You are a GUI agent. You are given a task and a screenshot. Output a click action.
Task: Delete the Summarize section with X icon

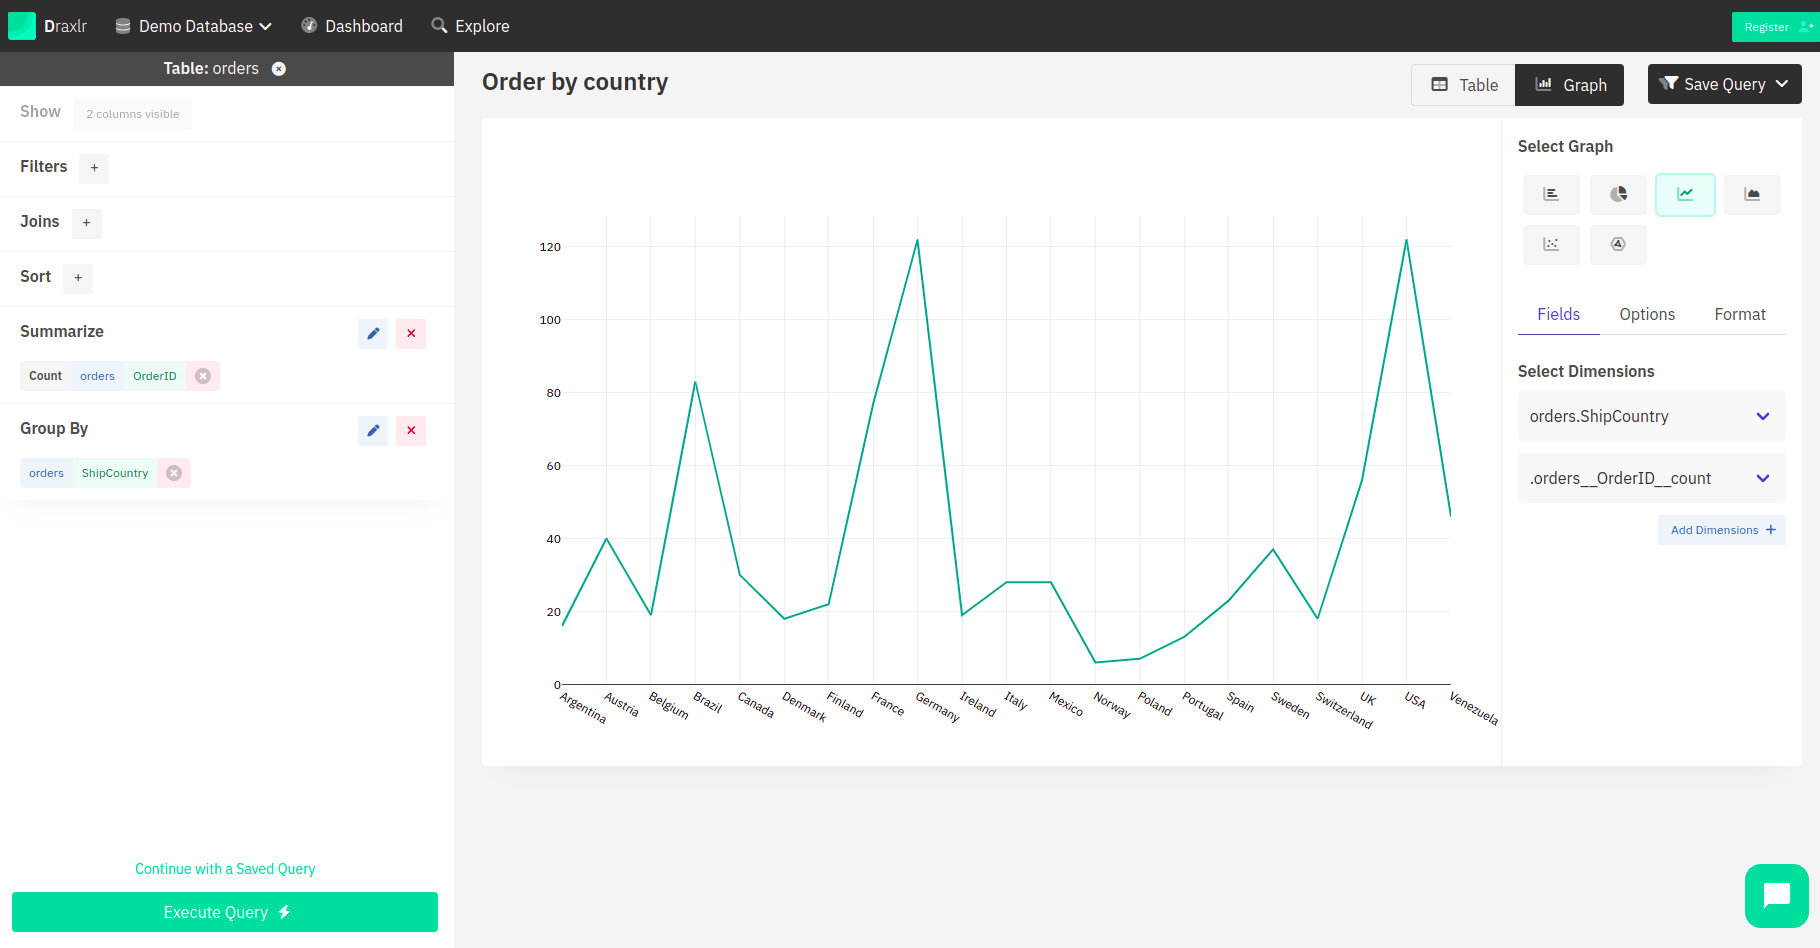tap(411, 334)
